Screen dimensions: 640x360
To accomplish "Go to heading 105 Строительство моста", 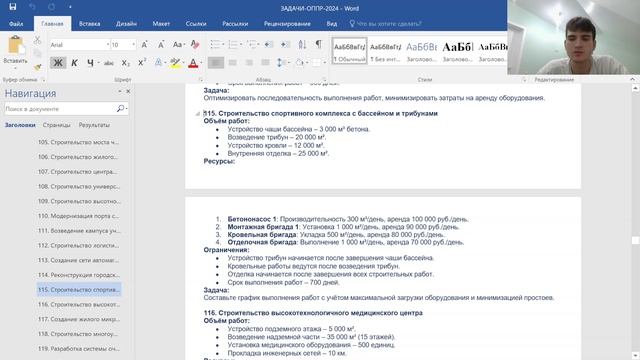I will [79, 142].
